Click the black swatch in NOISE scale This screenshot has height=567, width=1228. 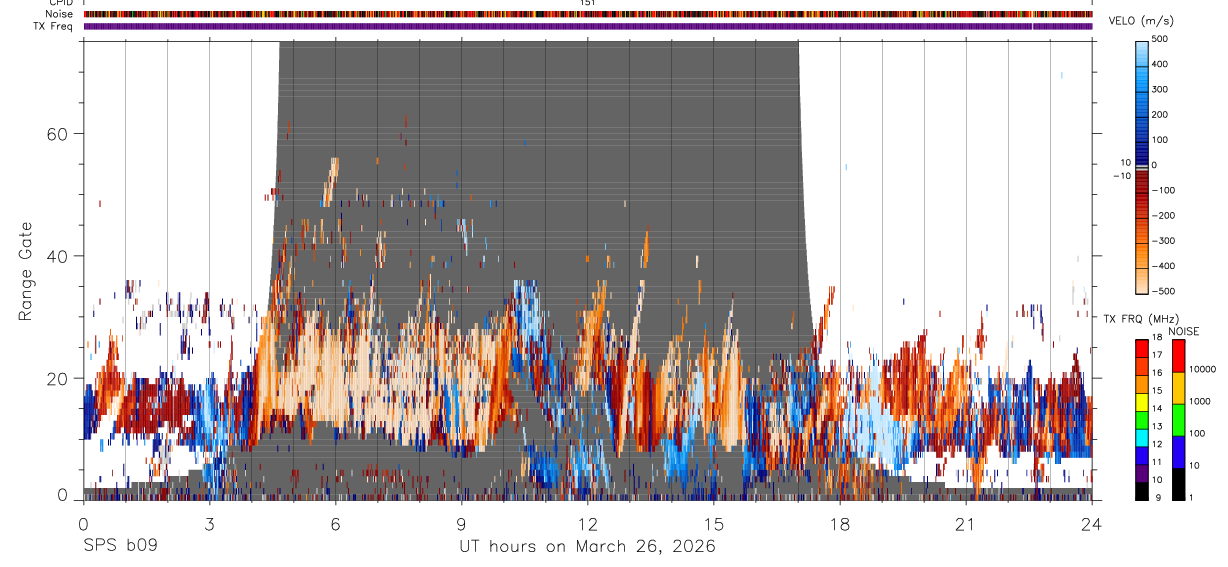(x=1178, y=484)
